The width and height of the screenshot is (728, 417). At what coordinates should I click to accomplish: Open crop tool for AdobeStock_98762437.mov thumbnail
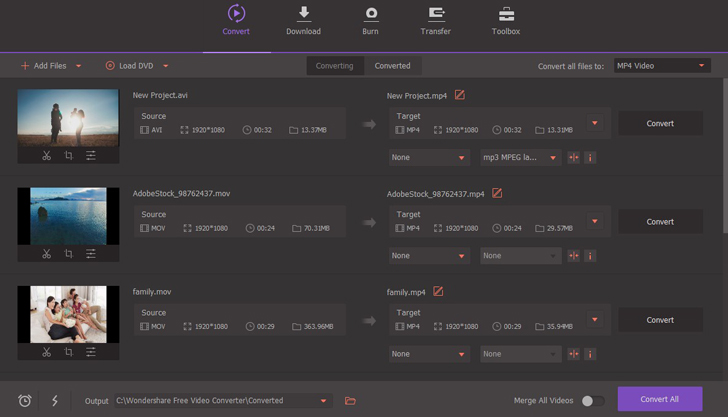(68, 254)
